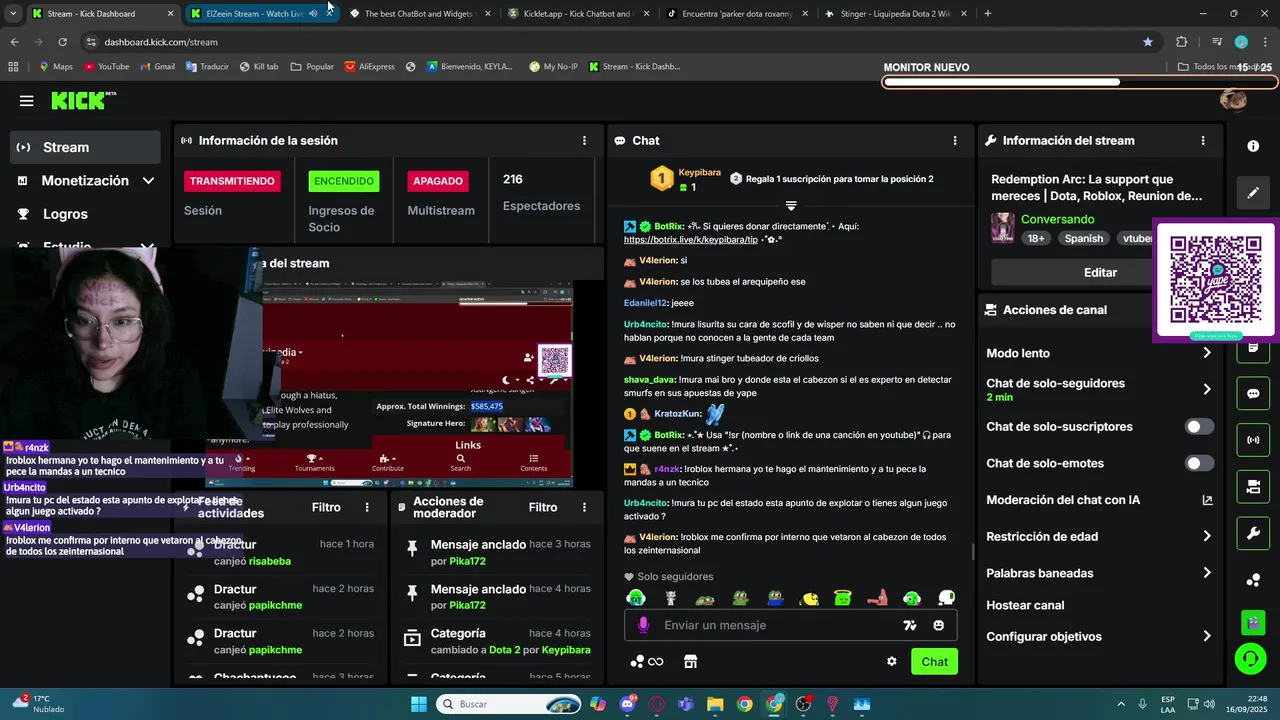Viewport: 1280px width, 720px height.
Task: Expand the Monetización sidebar section
Action: (x=148, y=181)
